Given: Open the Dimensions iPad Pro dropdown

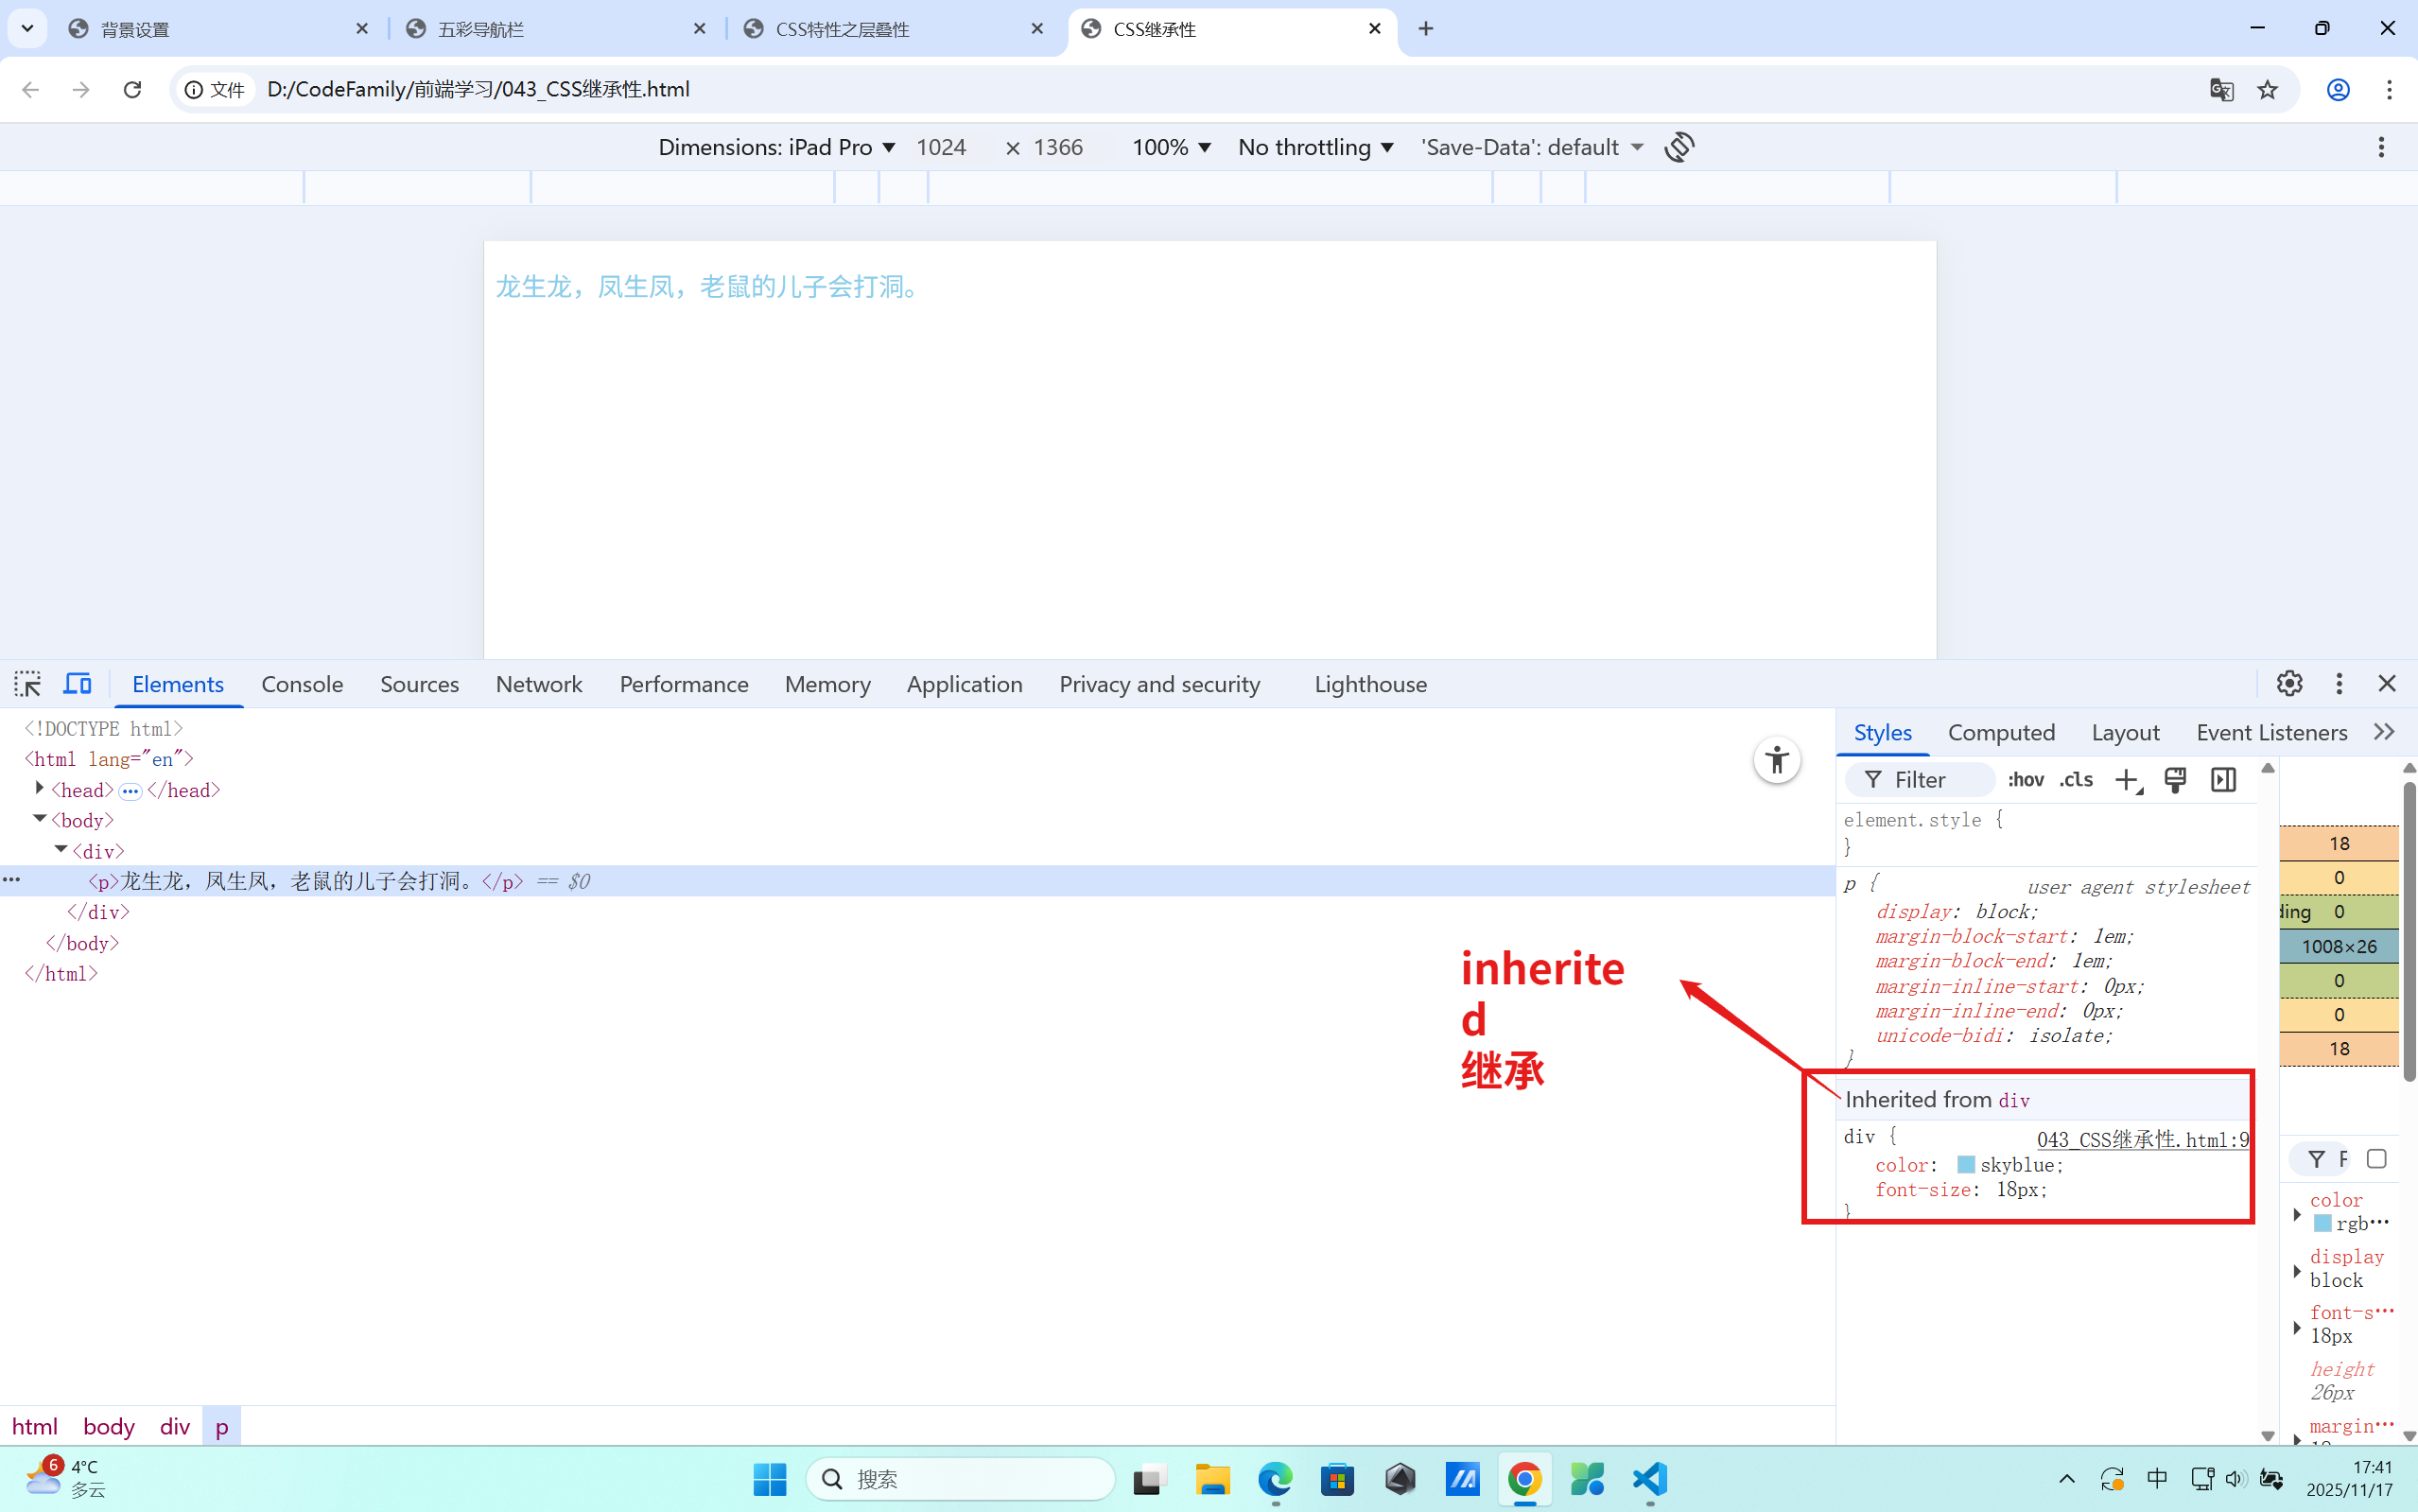Looking at the screenshot, I should pyautogui.click(x=776, y=147).
